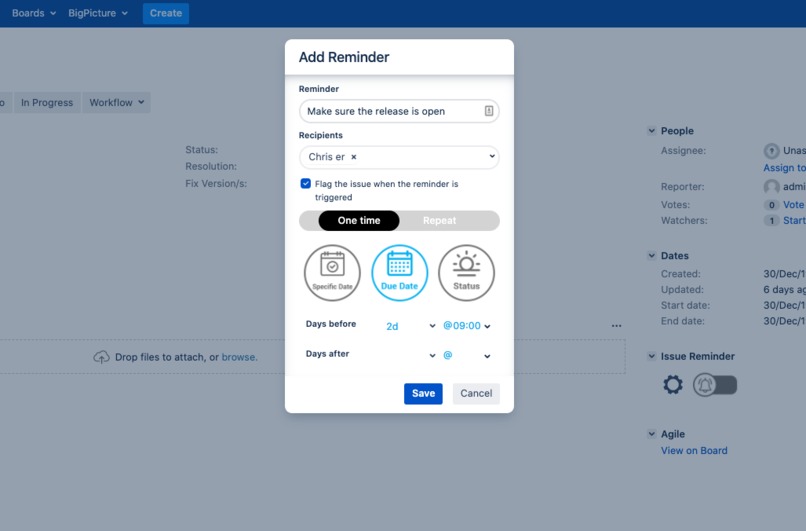Select the Status reminder icon
The image size is (806, 531).
click(466, 272)
